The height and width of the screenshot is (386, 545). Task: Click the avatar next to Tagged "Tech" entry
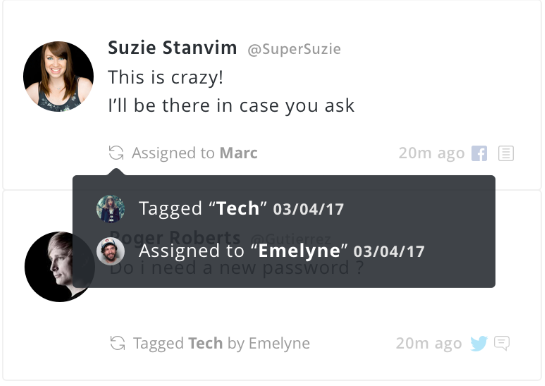click(111, 208)
